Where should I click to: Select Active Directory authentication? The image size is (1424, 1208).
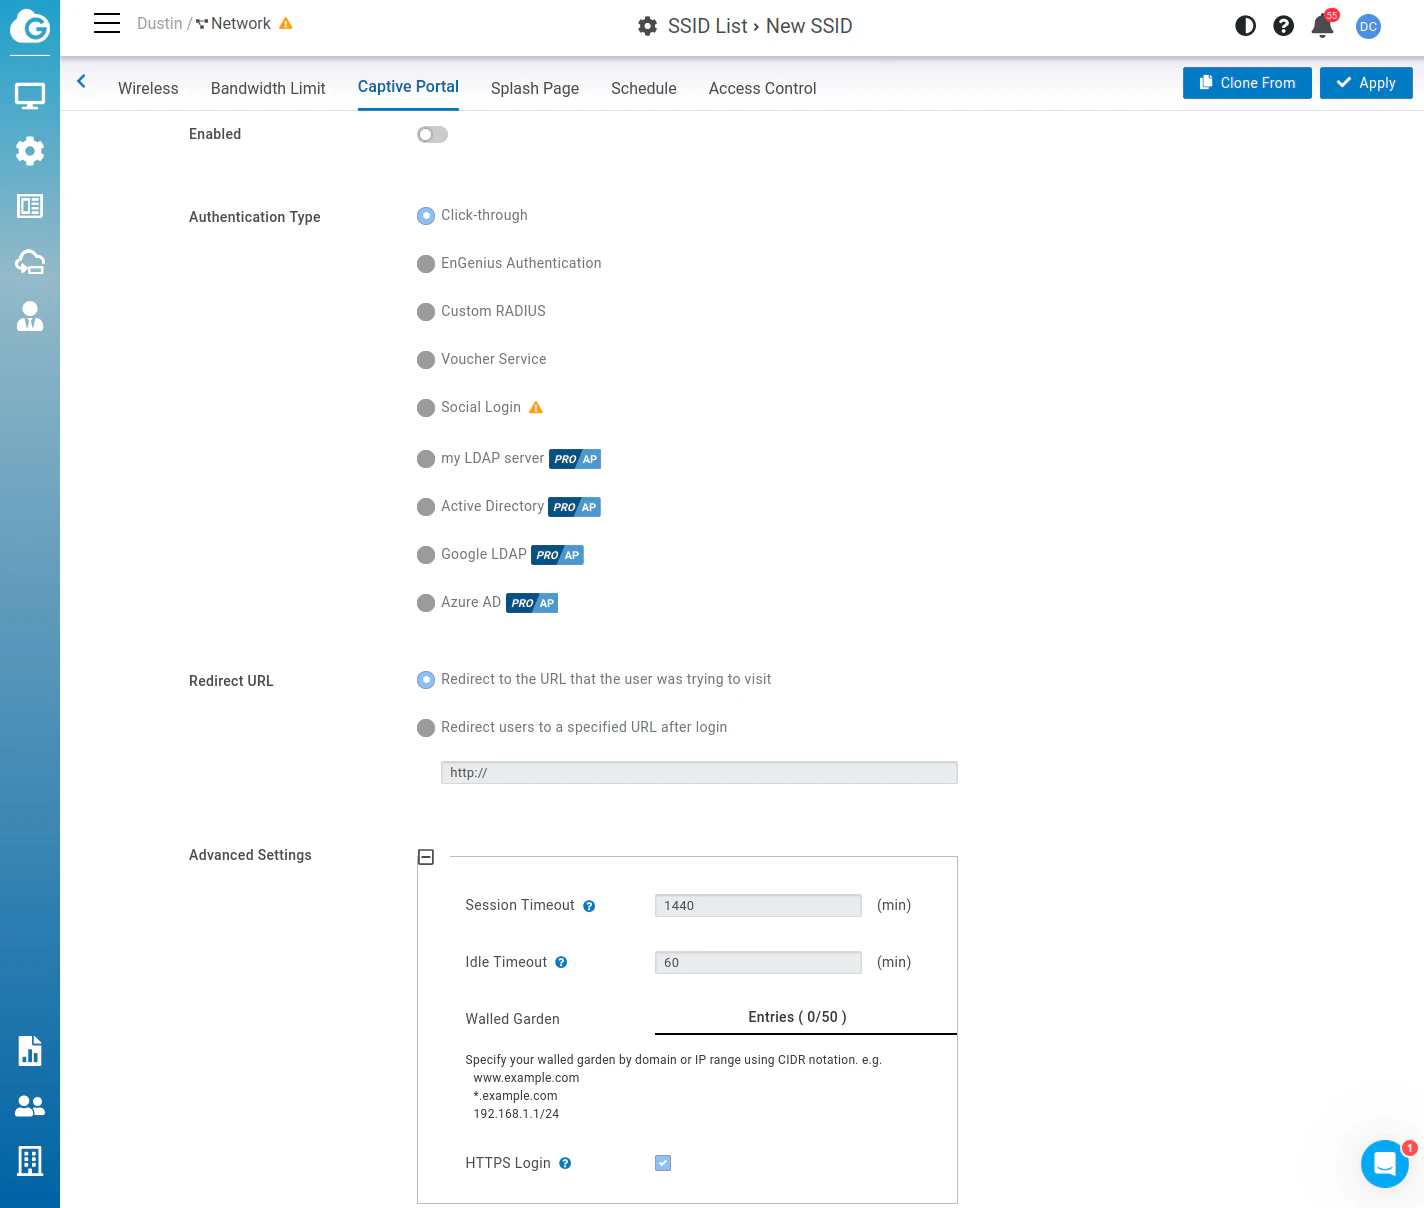[x=426, y=506]
